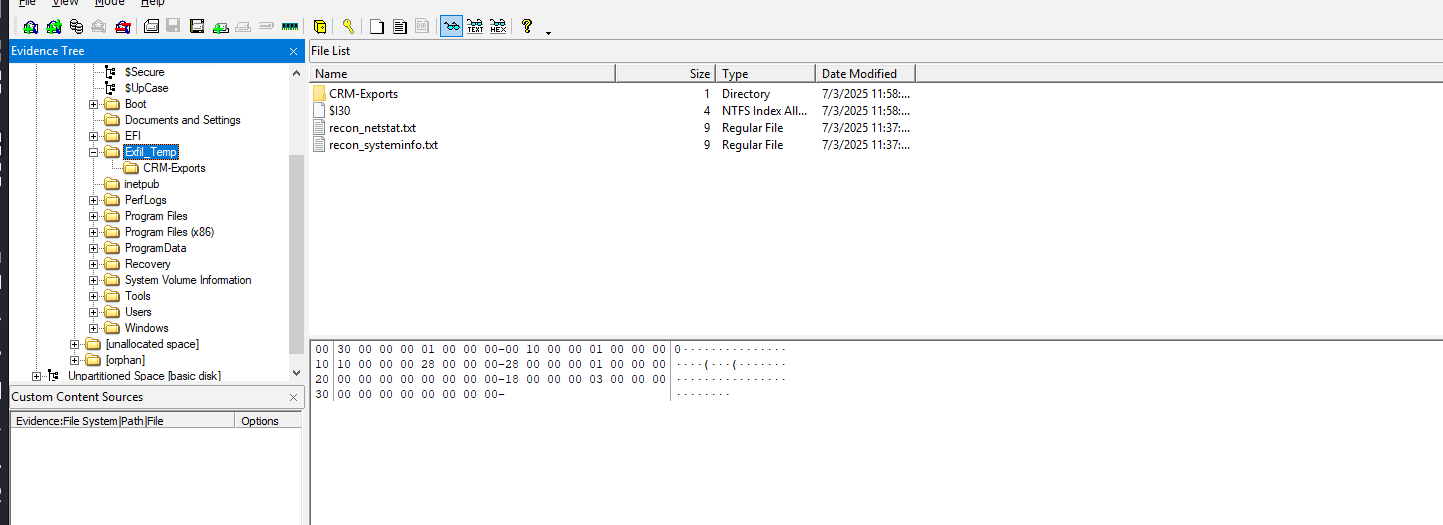
Task: Click the Export File Hash List icon
Action: pyautogui.click(x=400, y=27)
